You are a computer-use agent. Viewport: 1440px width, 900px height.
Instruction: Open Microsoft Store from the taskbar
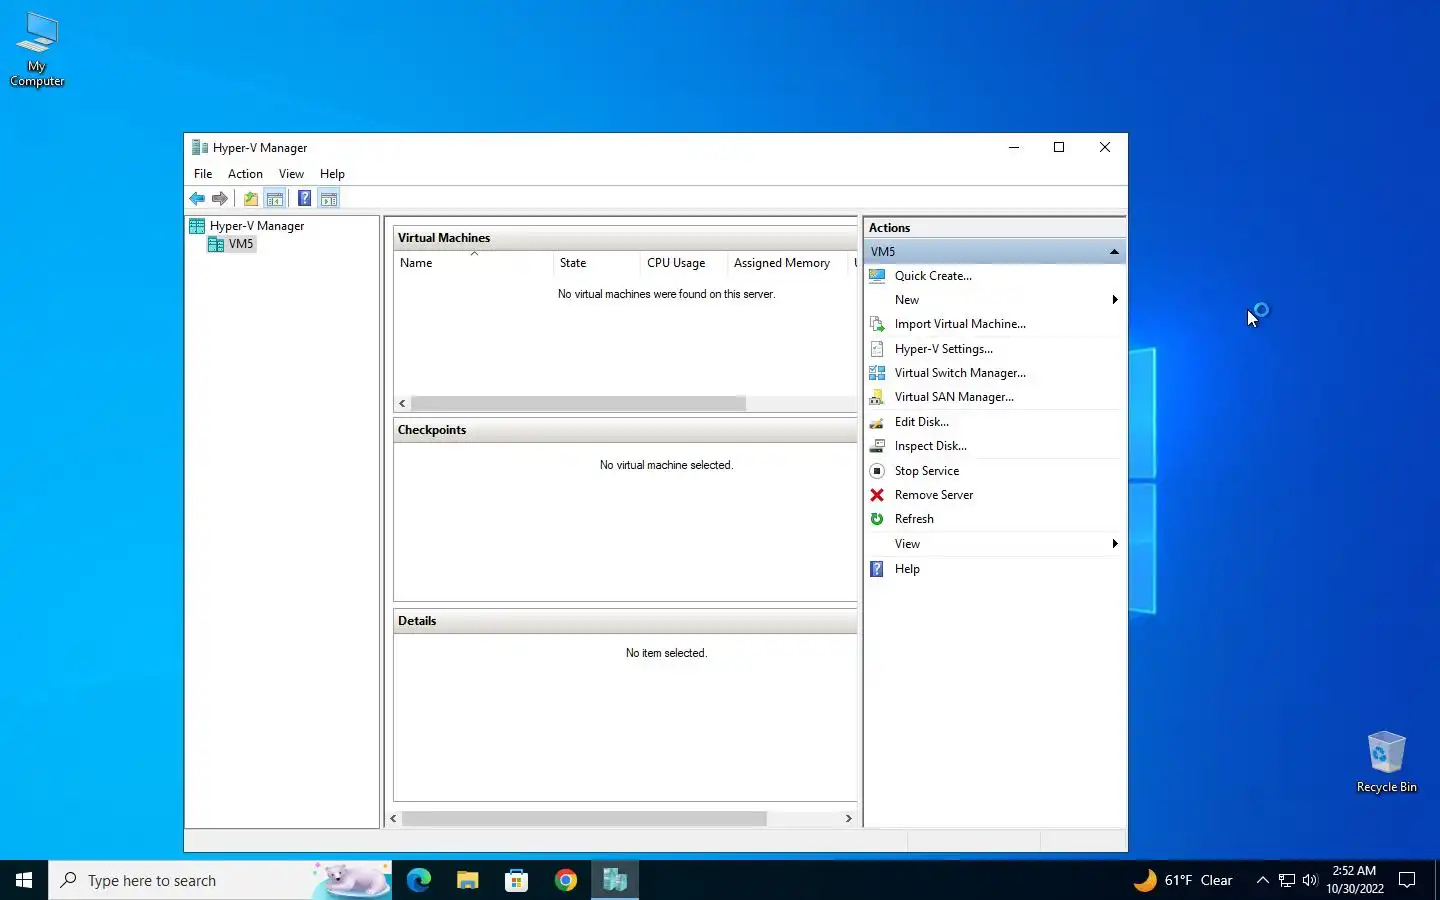[x=516, y=880]
